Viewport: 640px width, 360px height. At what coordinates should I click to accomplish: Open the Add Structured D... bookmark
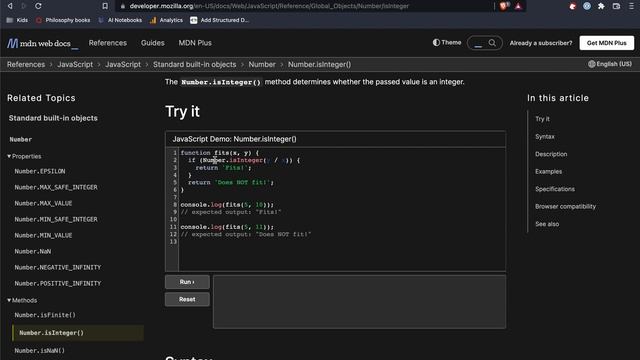(220, 20)
